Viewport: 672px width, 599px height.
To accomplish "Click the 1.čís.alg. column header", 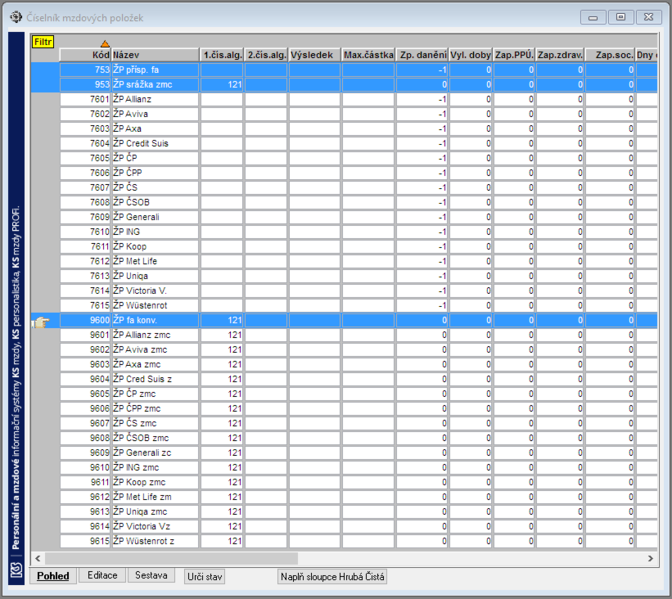I will click(x=222, y=55).
